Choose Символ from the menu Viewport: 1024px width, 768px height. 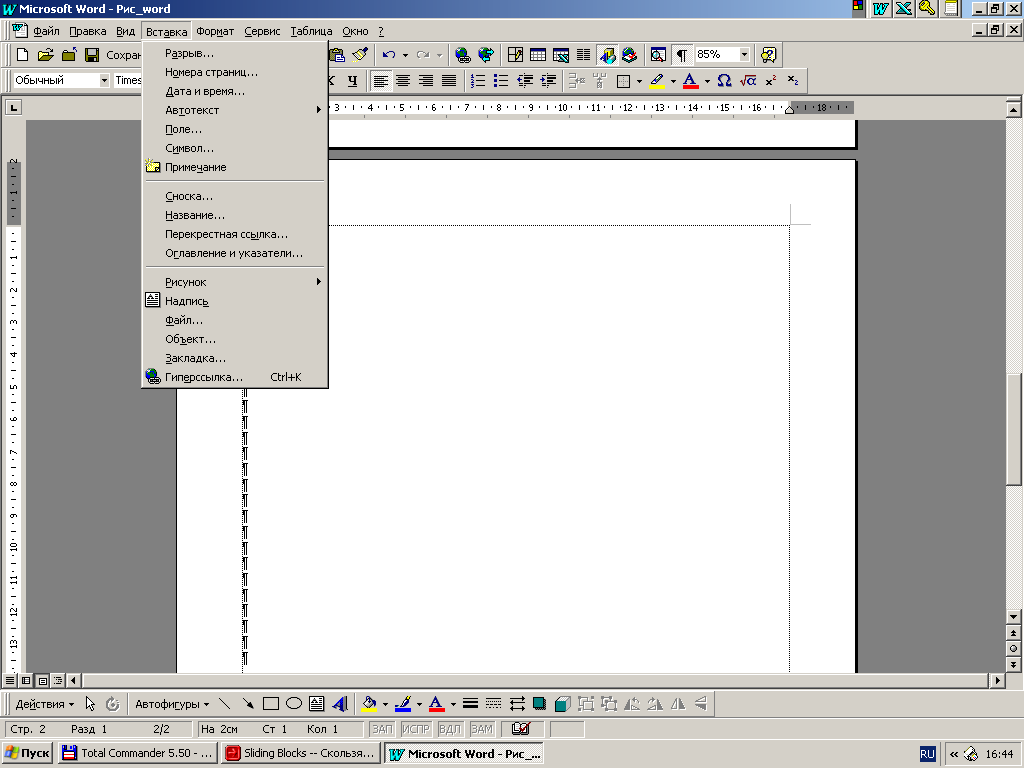tap(234, 148)
